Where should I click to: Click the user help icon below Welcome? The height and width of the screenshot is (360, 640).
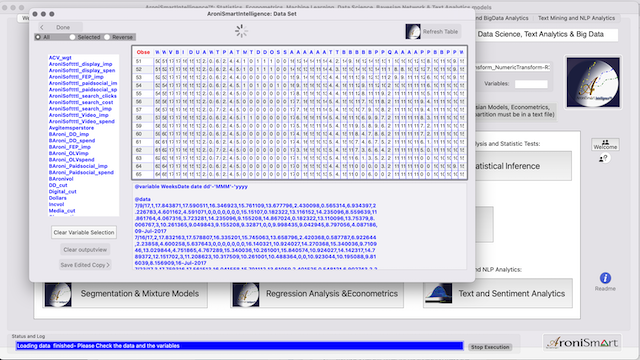[603, 158]
